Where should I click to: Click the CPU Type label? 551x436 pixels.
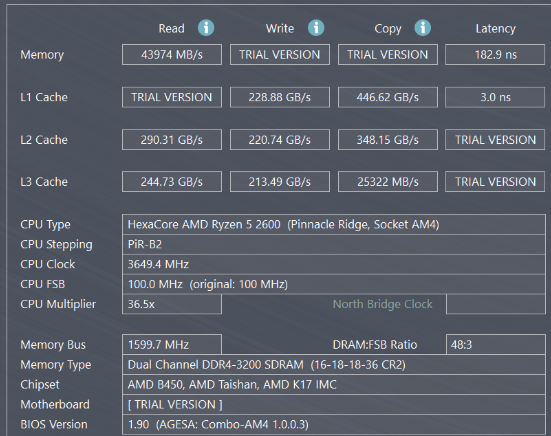click(x=45, y=225)
